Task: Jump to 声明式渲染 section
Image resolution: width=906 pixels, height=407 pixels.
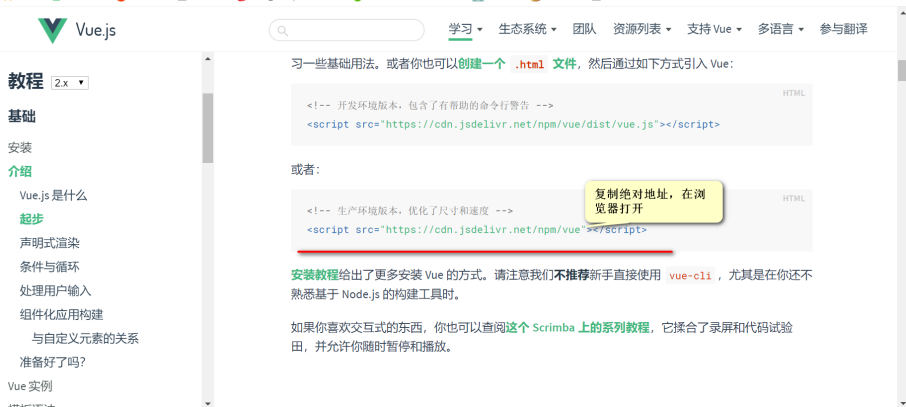Action: [x=50, y=243]
